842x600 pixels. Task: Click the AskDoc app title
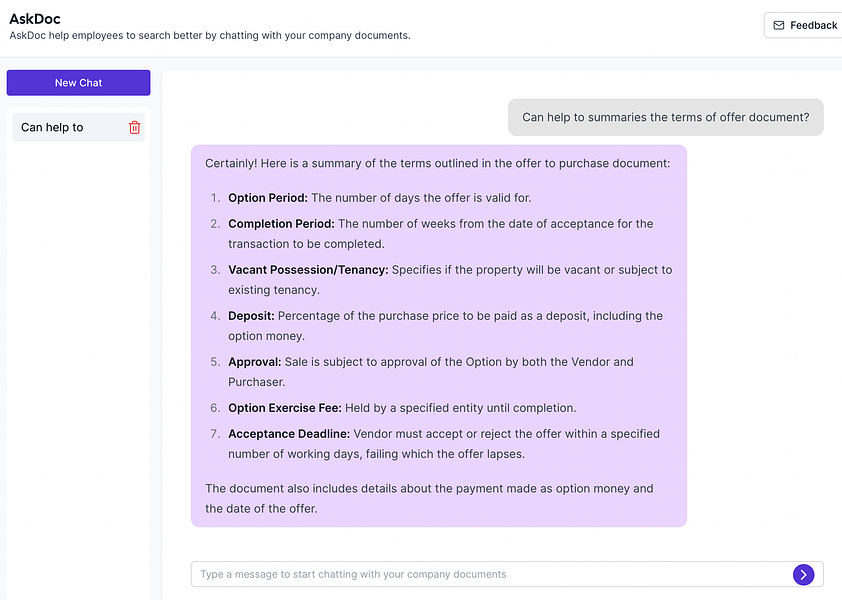tap(33, 17)
